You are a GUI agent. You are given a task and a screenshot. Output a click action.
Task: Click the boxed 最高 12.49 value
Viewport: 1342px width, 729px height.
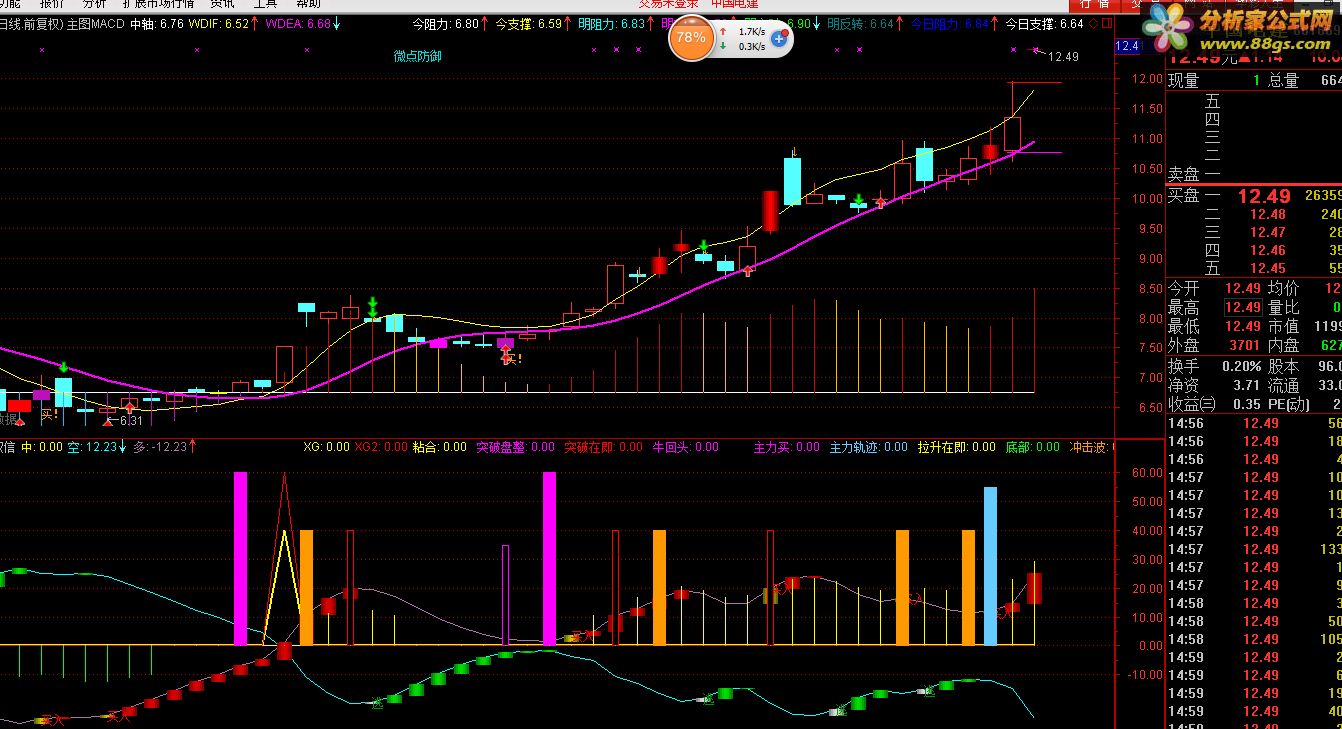pos(1243,307)
